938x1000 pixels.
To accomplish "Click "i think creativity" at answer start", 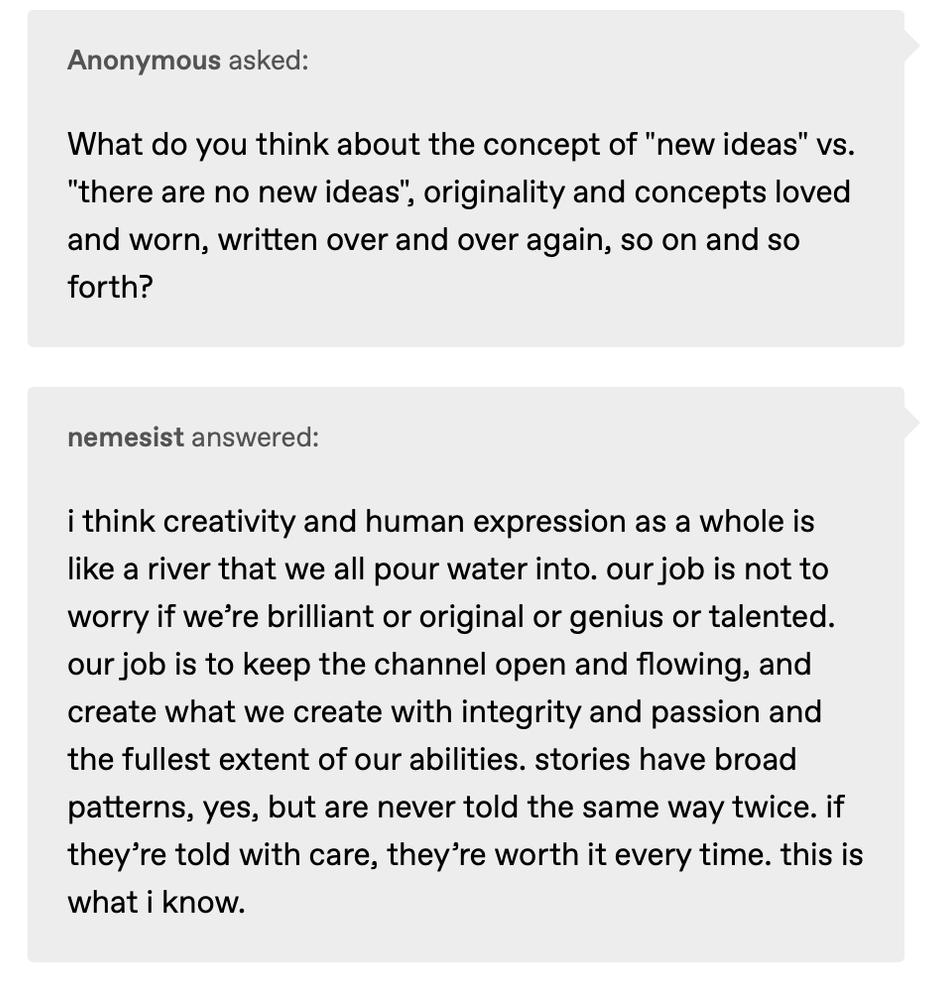I will pos(181,522).
